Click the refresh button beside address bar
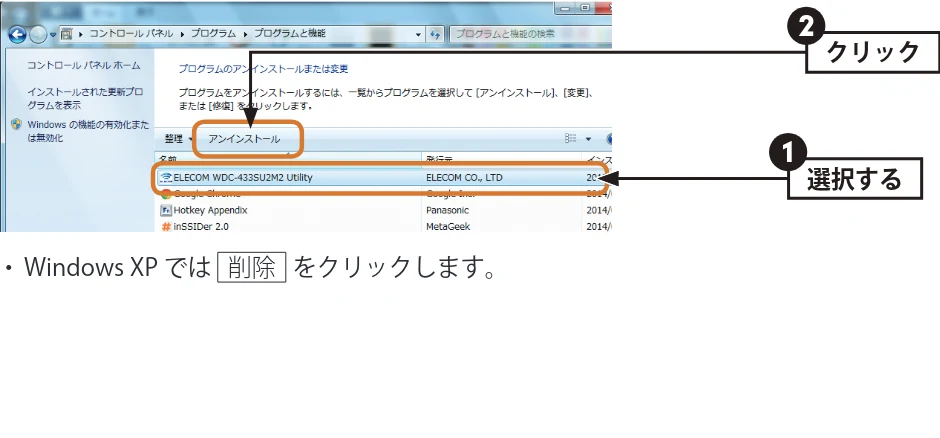Viewport: 940px width, 438px height. click(x=436, y=34)
